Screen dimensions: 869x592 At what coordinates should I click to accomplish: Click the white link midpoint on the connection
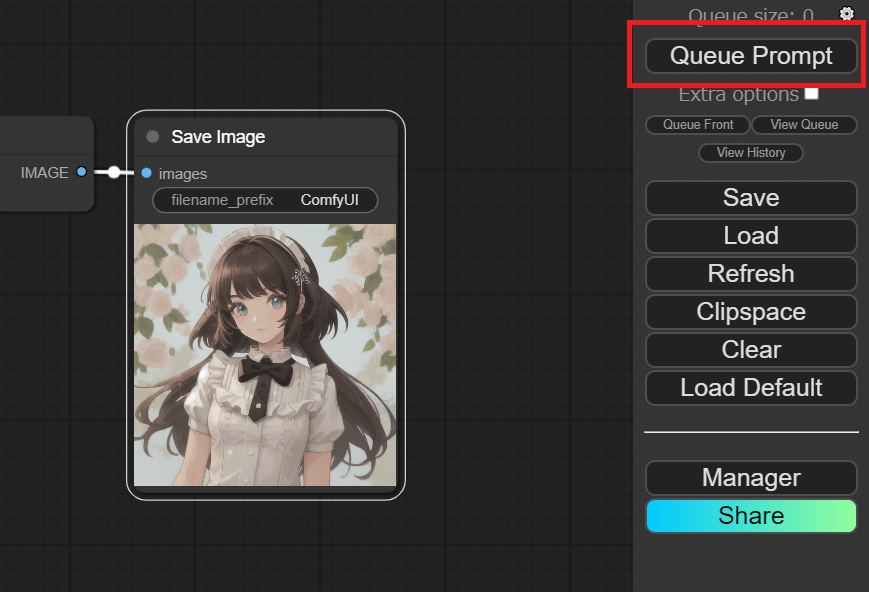114,172
